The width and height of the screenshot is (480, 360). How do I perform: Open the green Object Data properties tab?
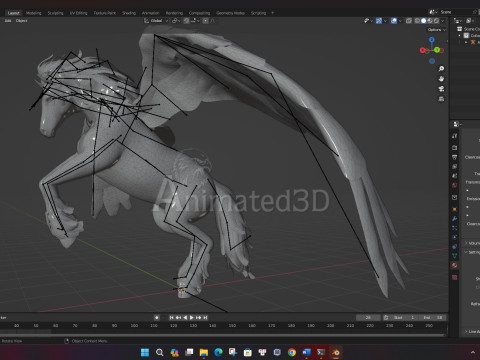454,256
